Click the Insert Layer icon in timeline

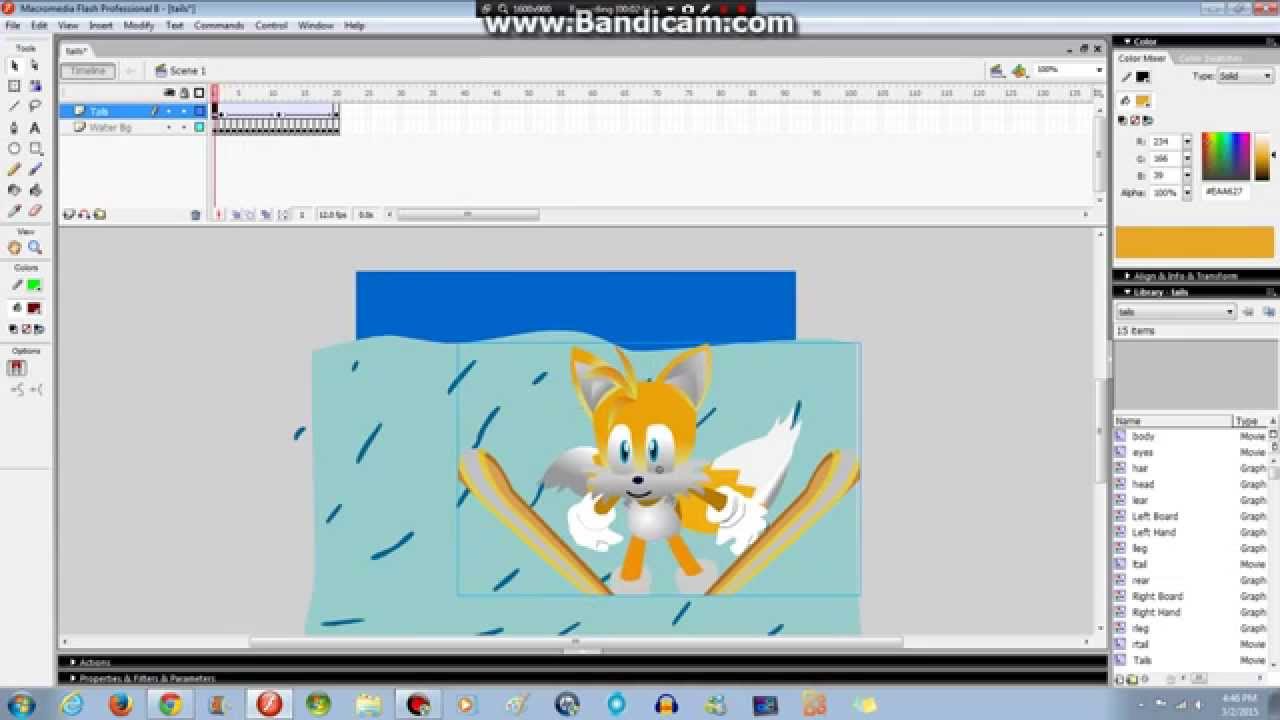pos(69,214)
